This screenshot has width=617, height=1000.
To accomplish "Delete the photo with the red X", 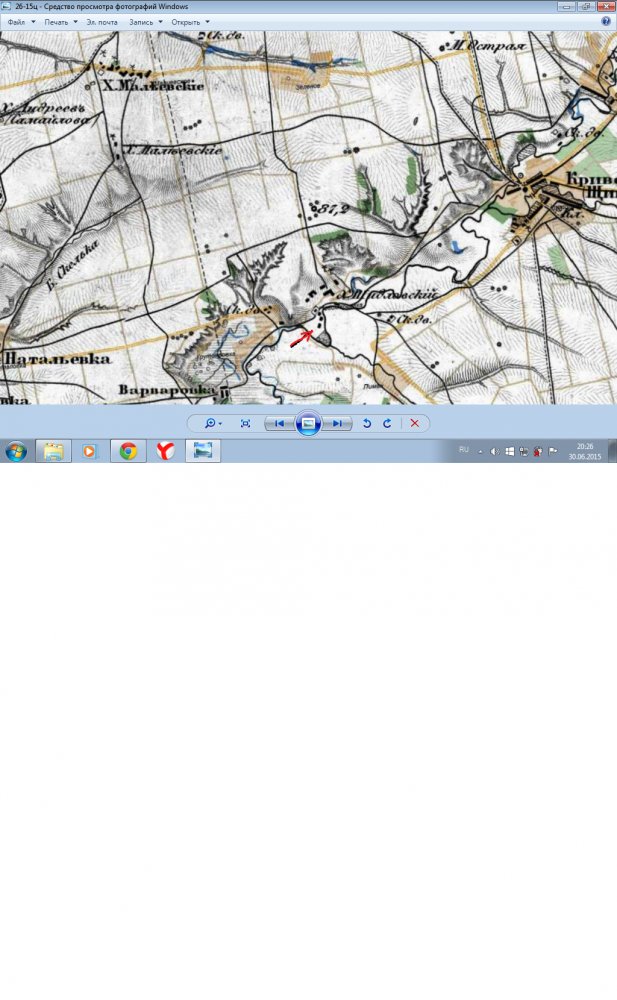I will point(415,424).
